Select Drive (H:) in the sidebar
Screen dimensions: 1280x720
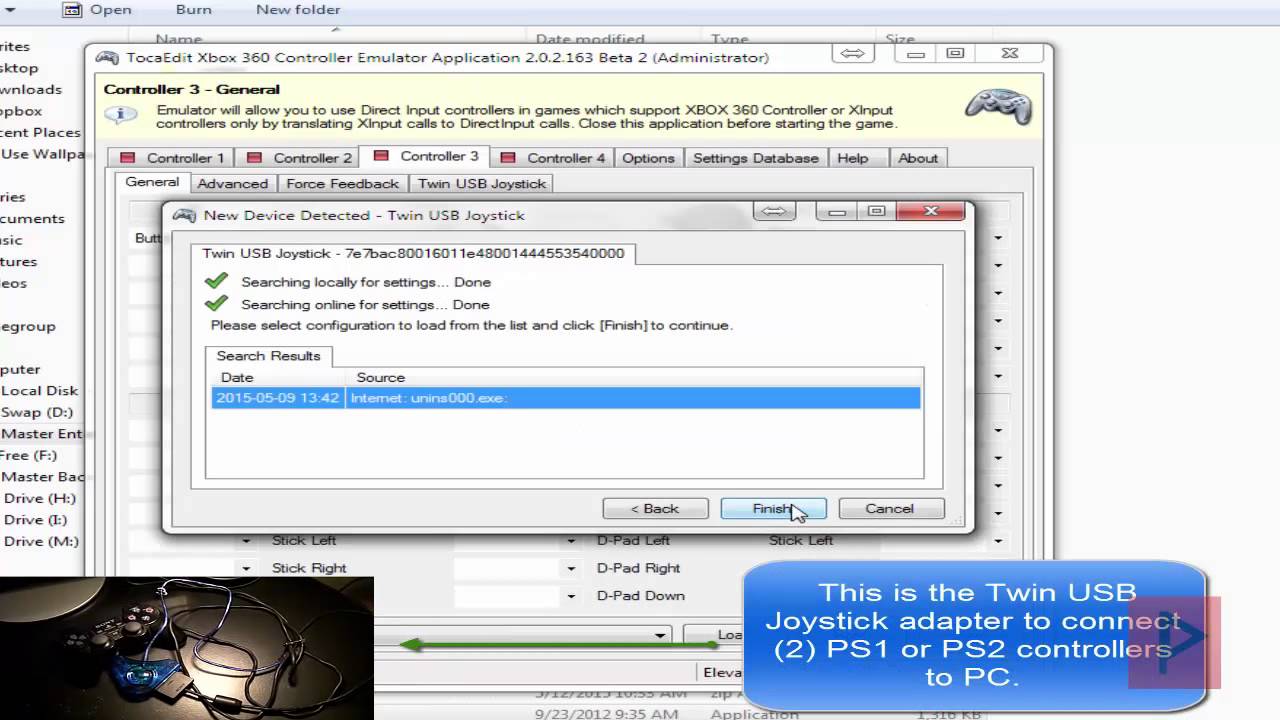click(x=39, y=498)
